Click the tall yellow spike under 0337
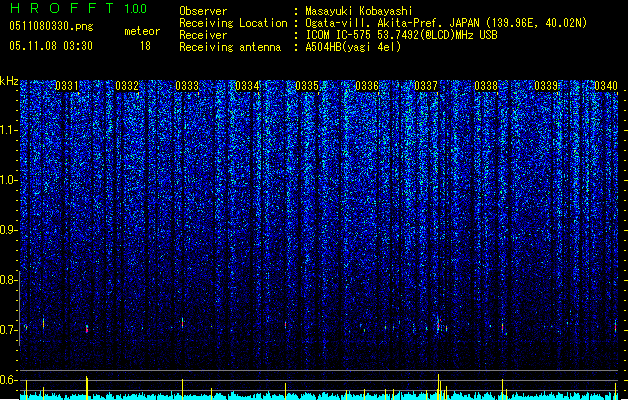Image resolution: width=629 pixels, height=400 pixels. (x=438, y=387)
